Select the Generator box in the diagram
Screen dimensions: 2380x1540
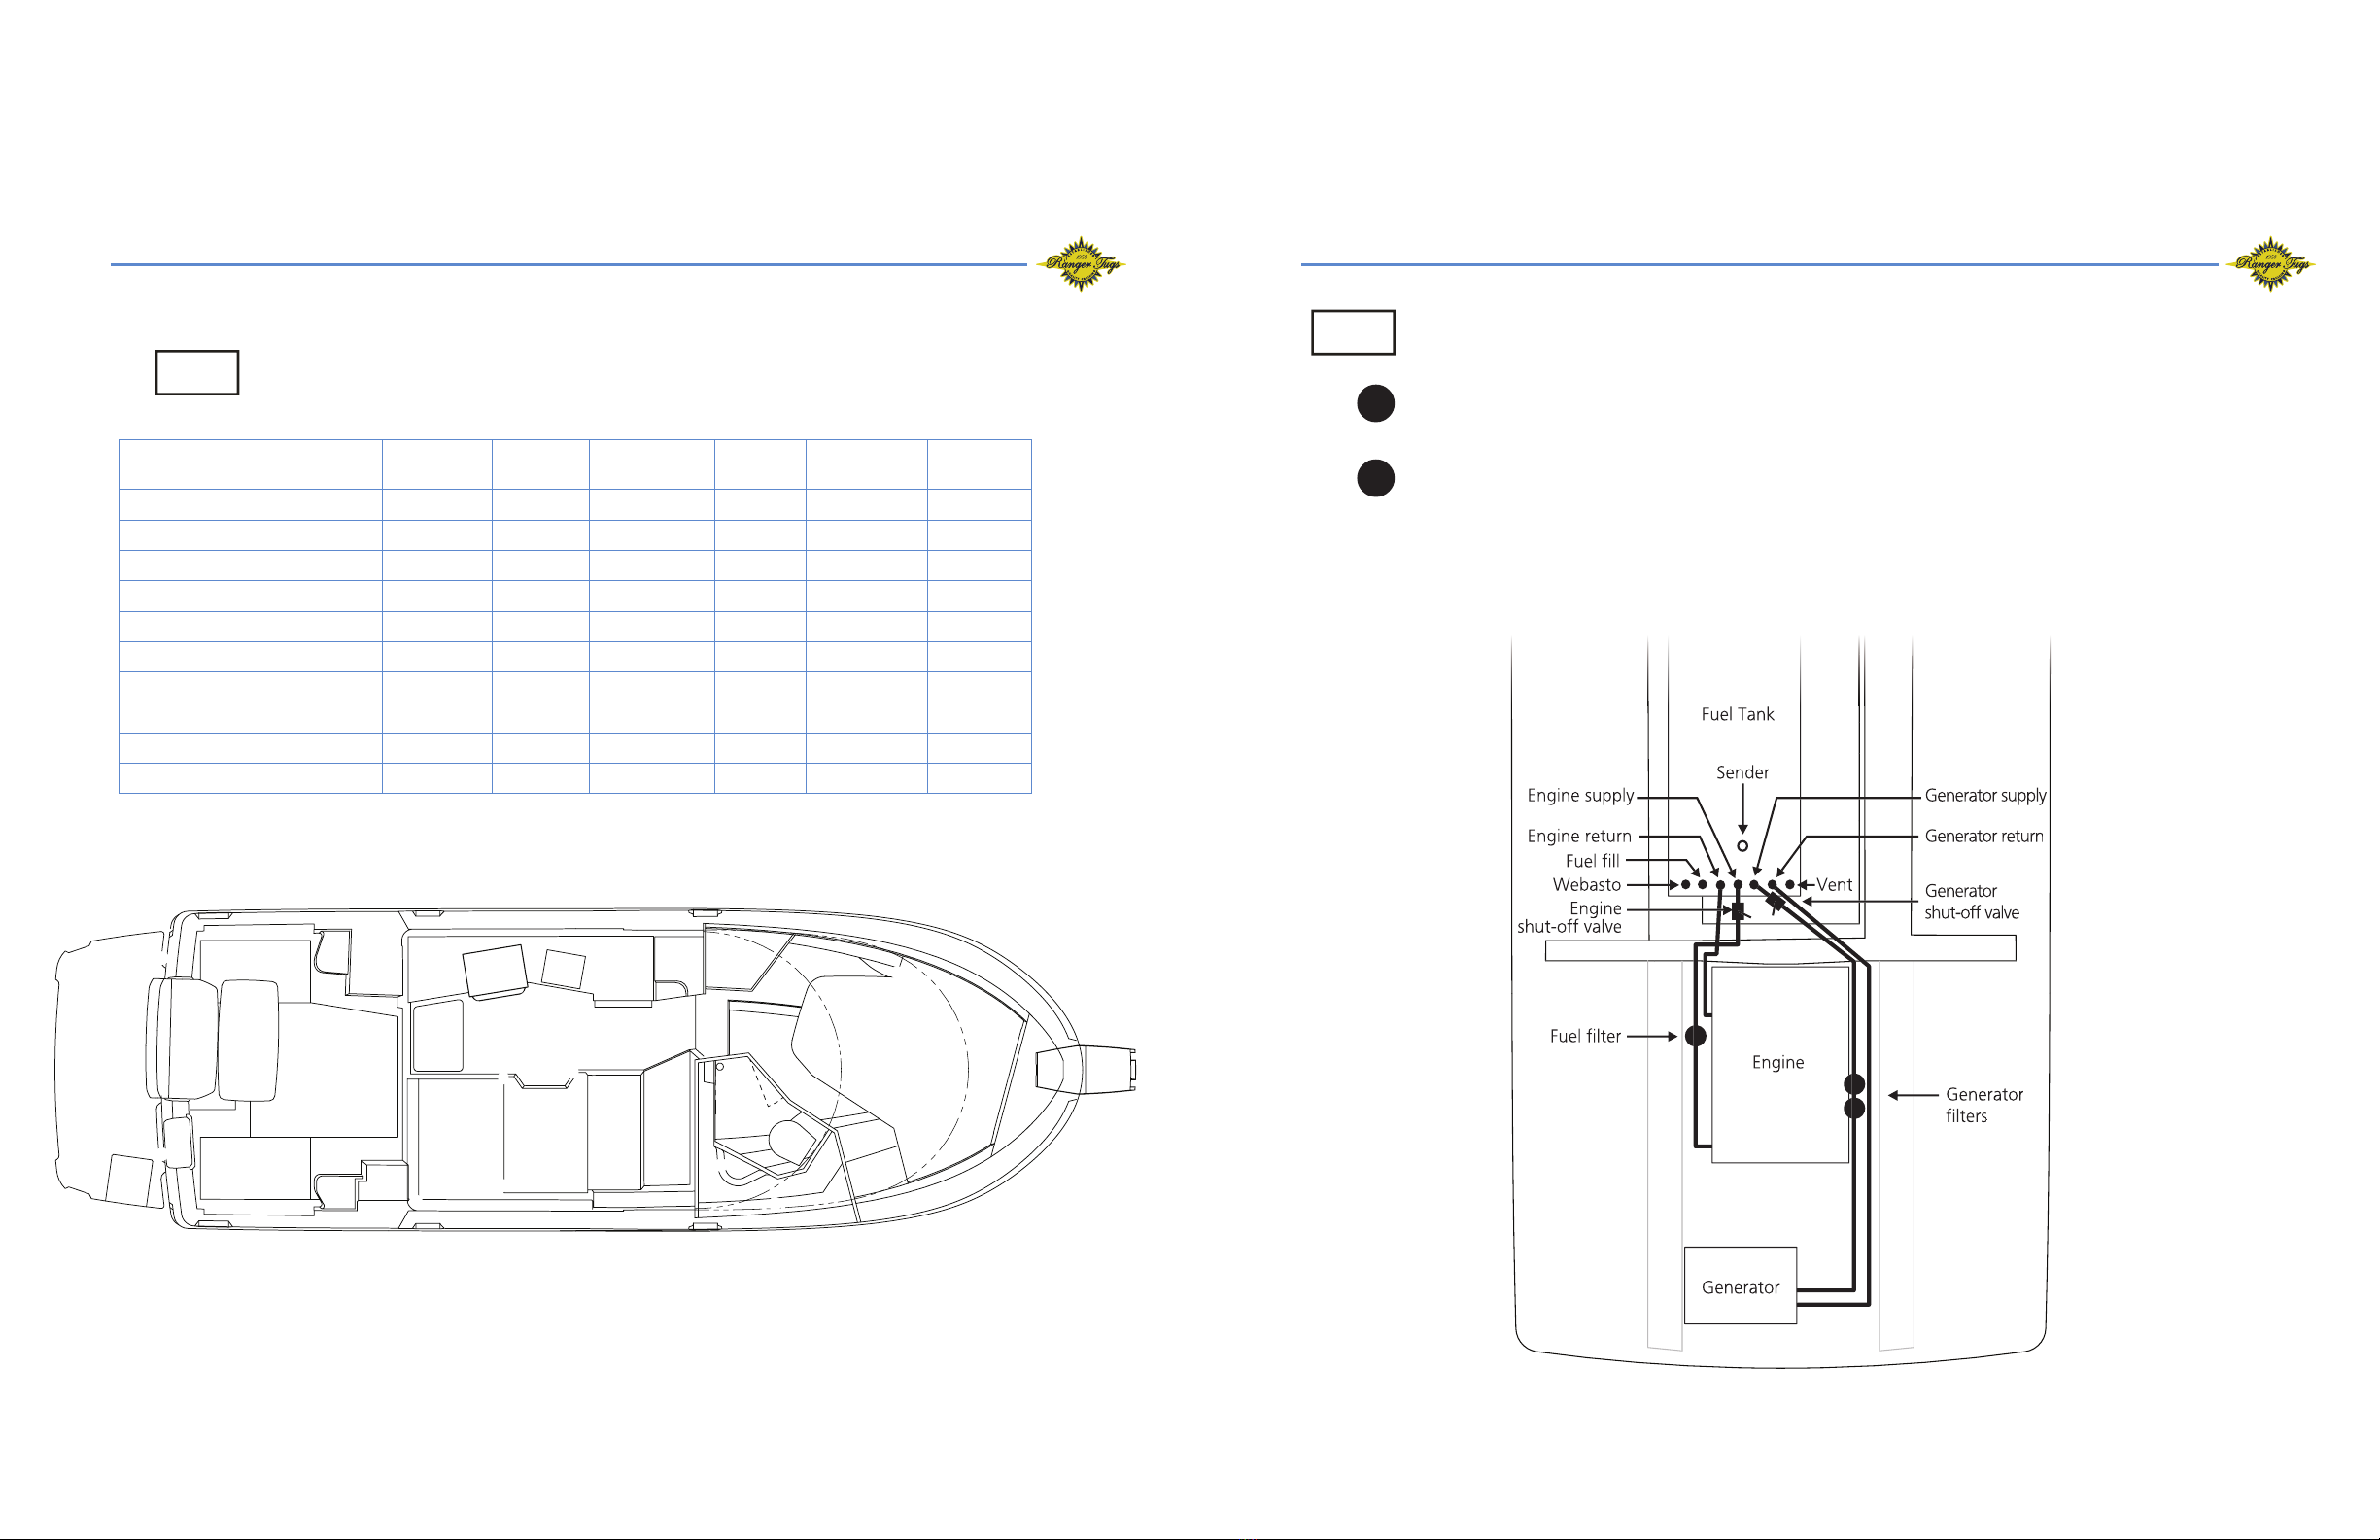[1740, 1286]
